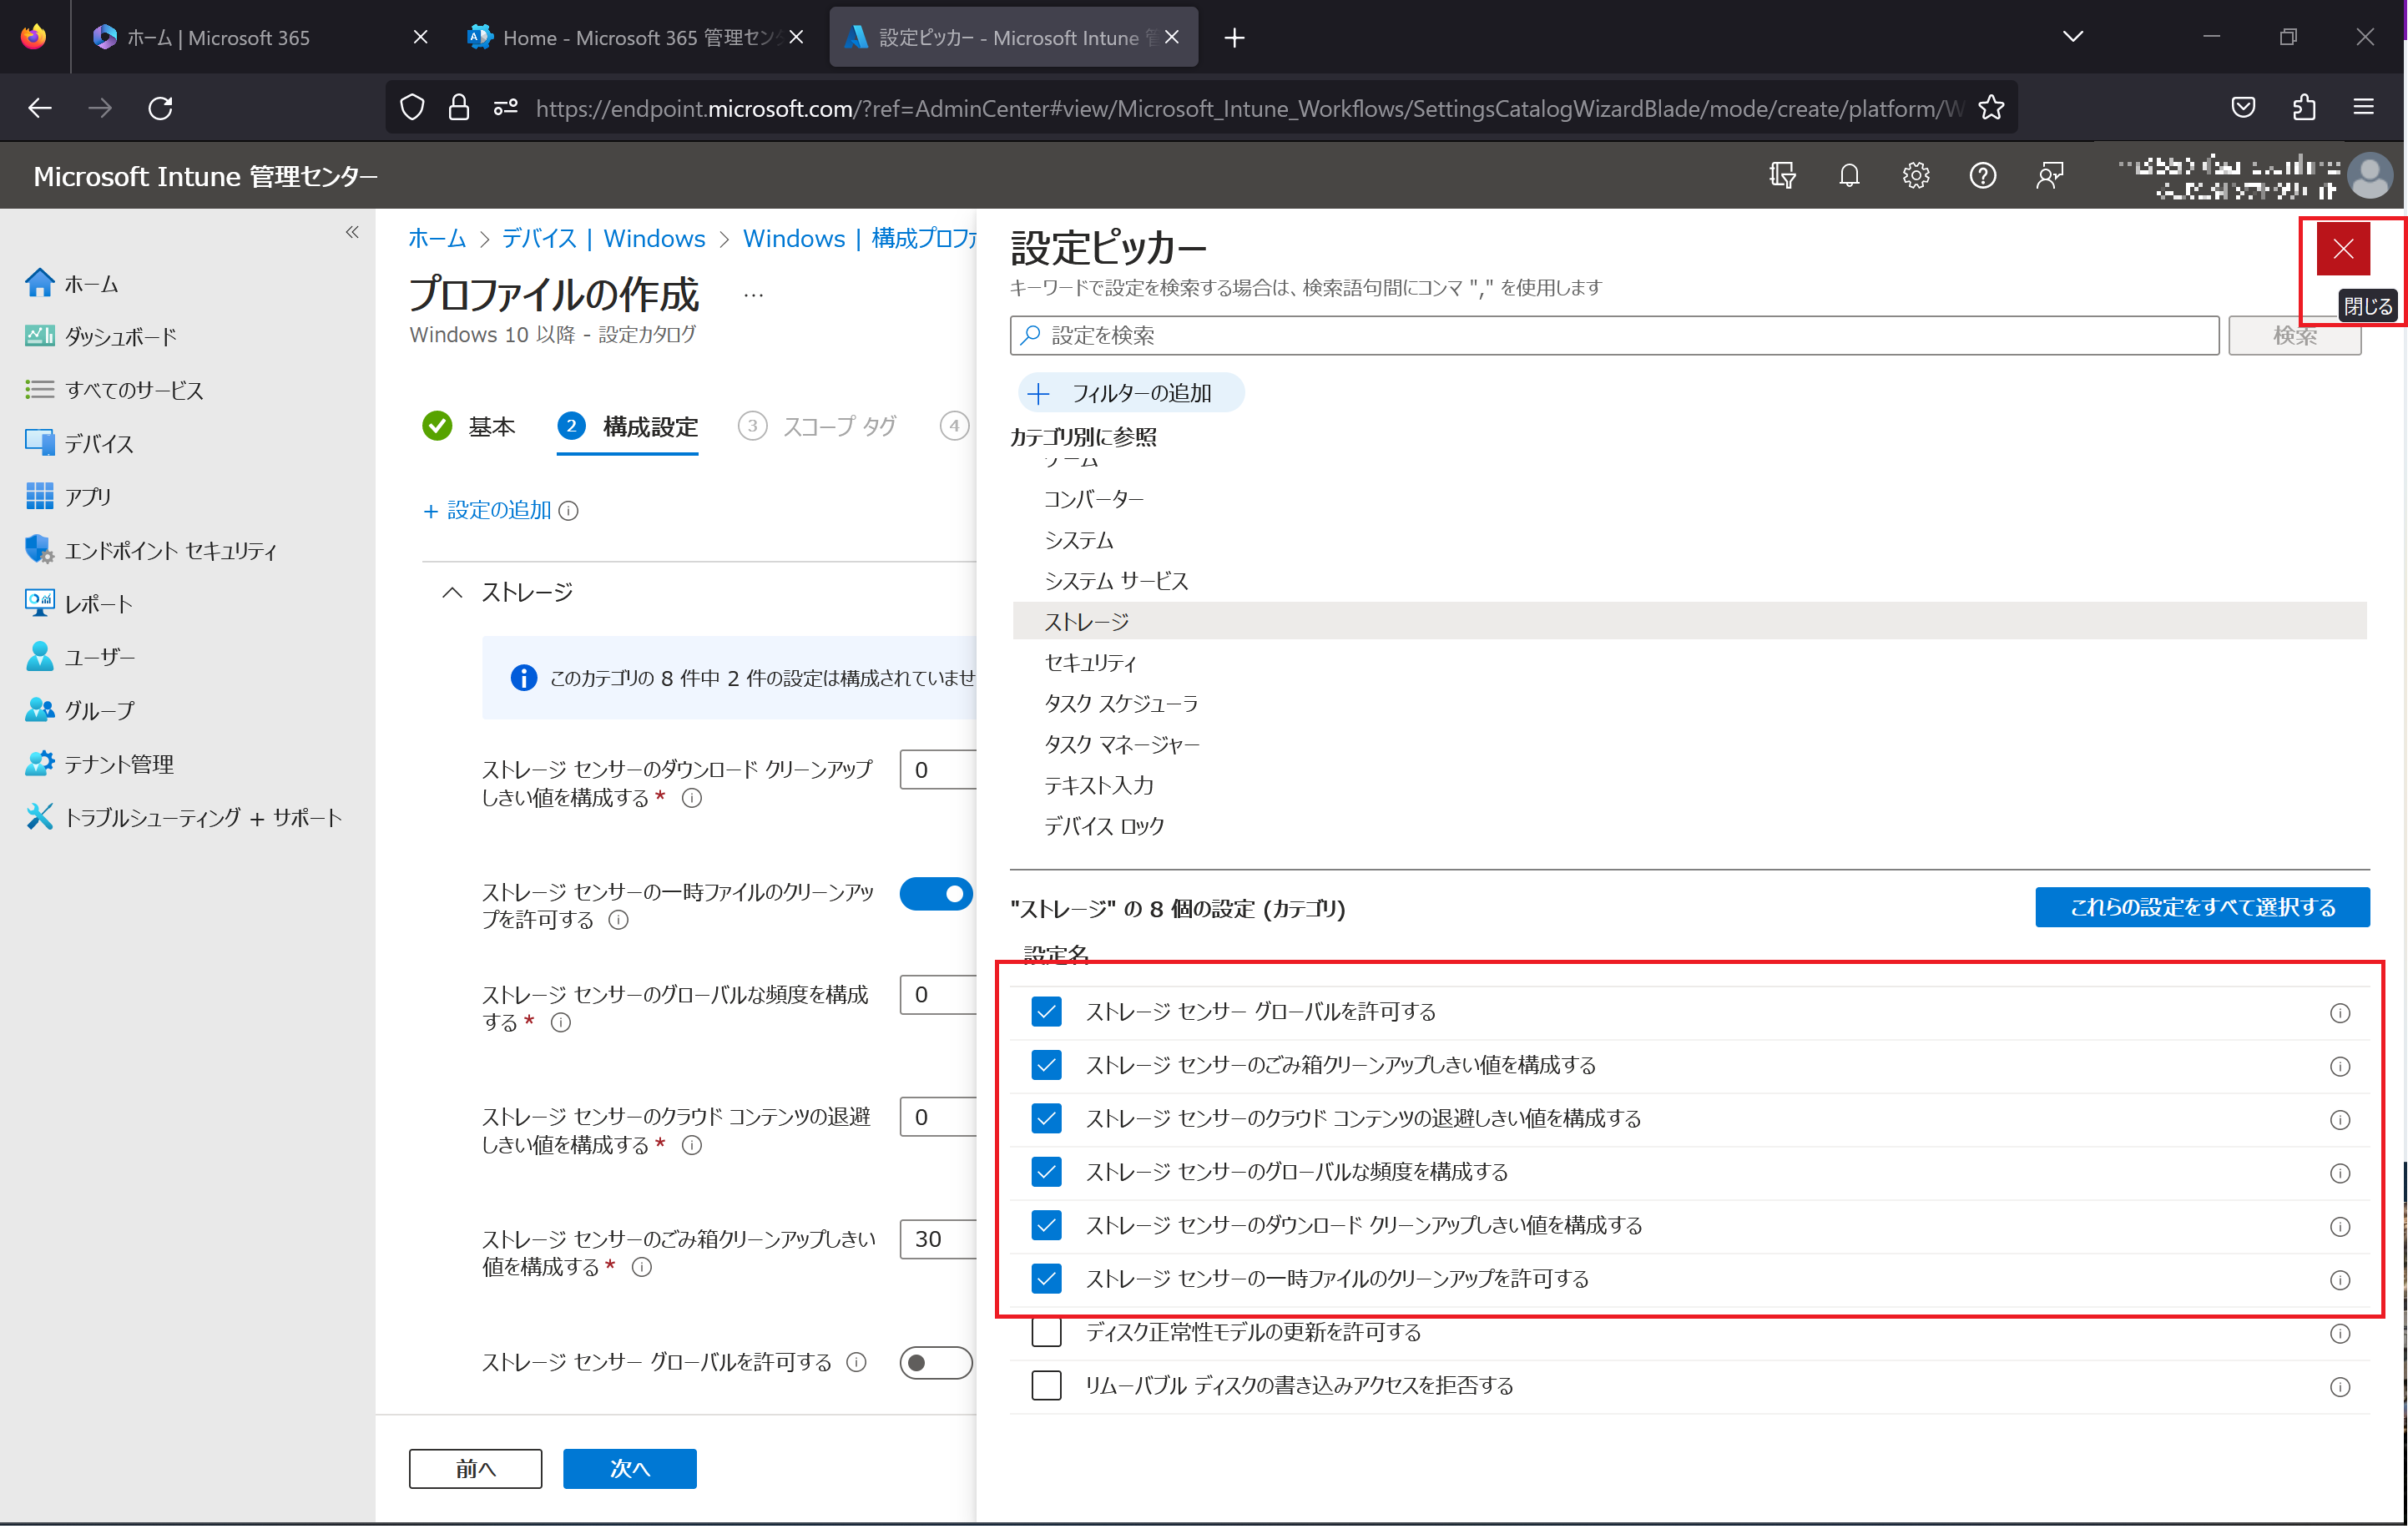Bookmark this page with the star icon

pyautogui.click(x=1991, y=108)
